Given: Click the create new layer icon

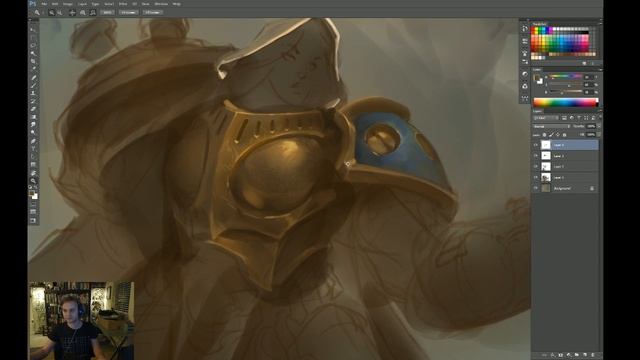Looking at the screenshot, I should tap(585, 355).
